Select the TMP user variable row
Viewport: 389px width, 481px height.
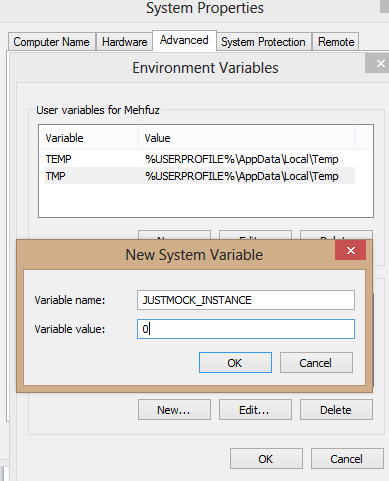199,176
